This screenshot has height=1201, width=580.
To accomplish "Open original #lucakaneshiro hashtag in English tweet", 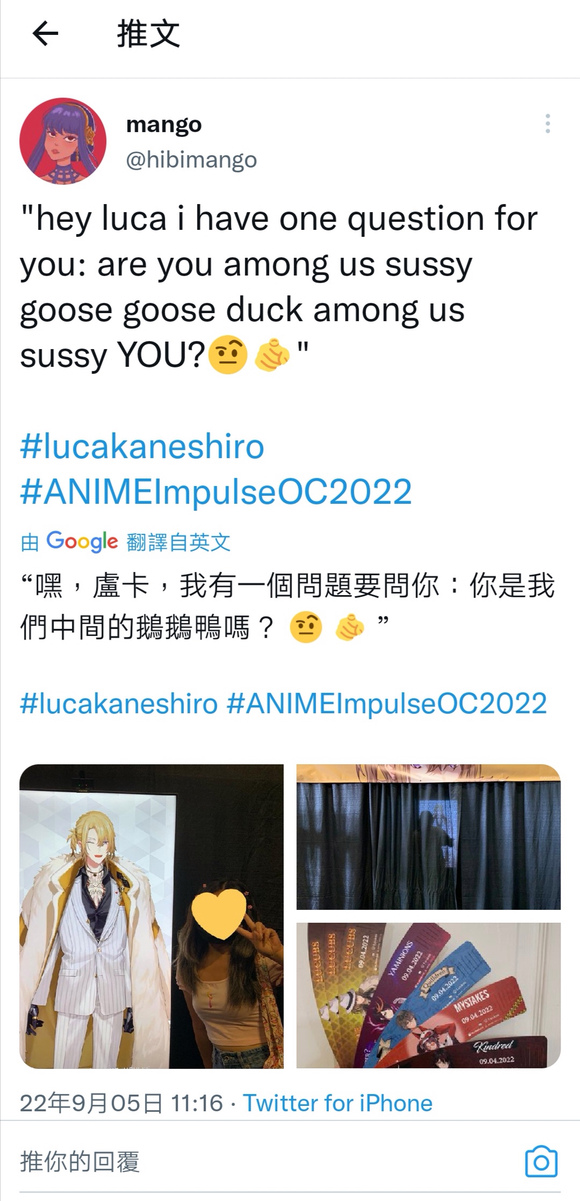I will tap(142, 446).
